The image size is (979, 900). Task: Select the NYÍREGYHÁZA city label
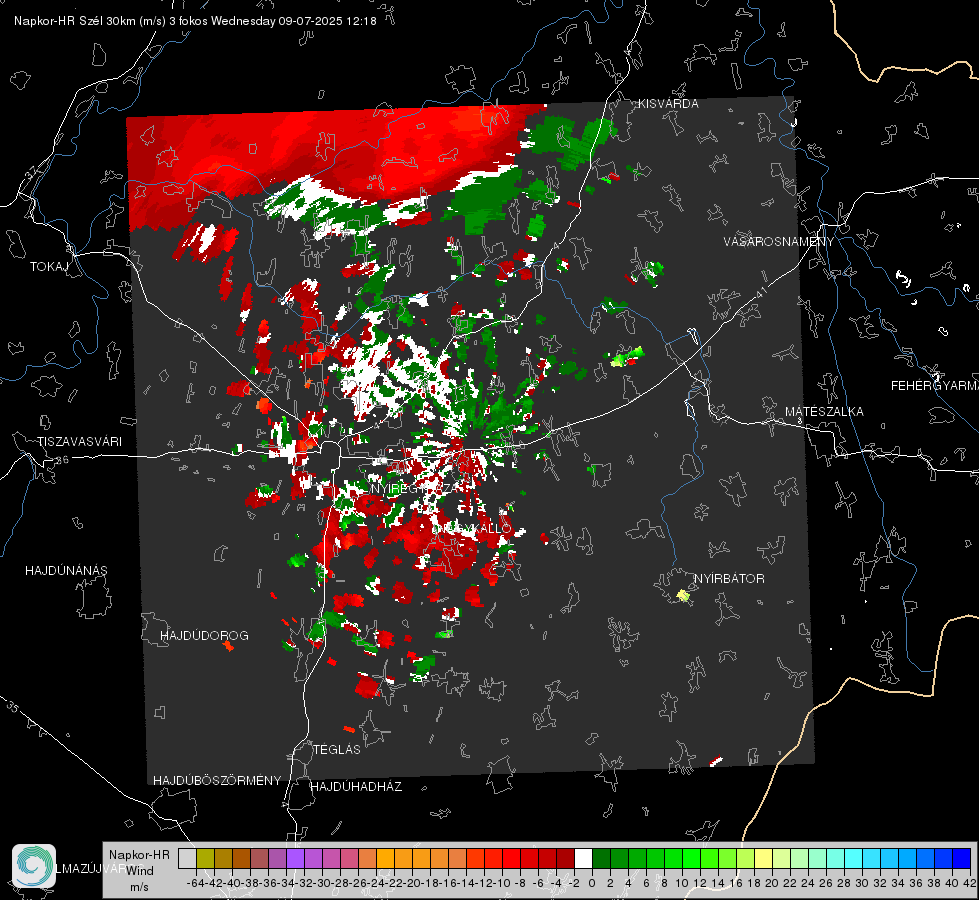(417, 488)
